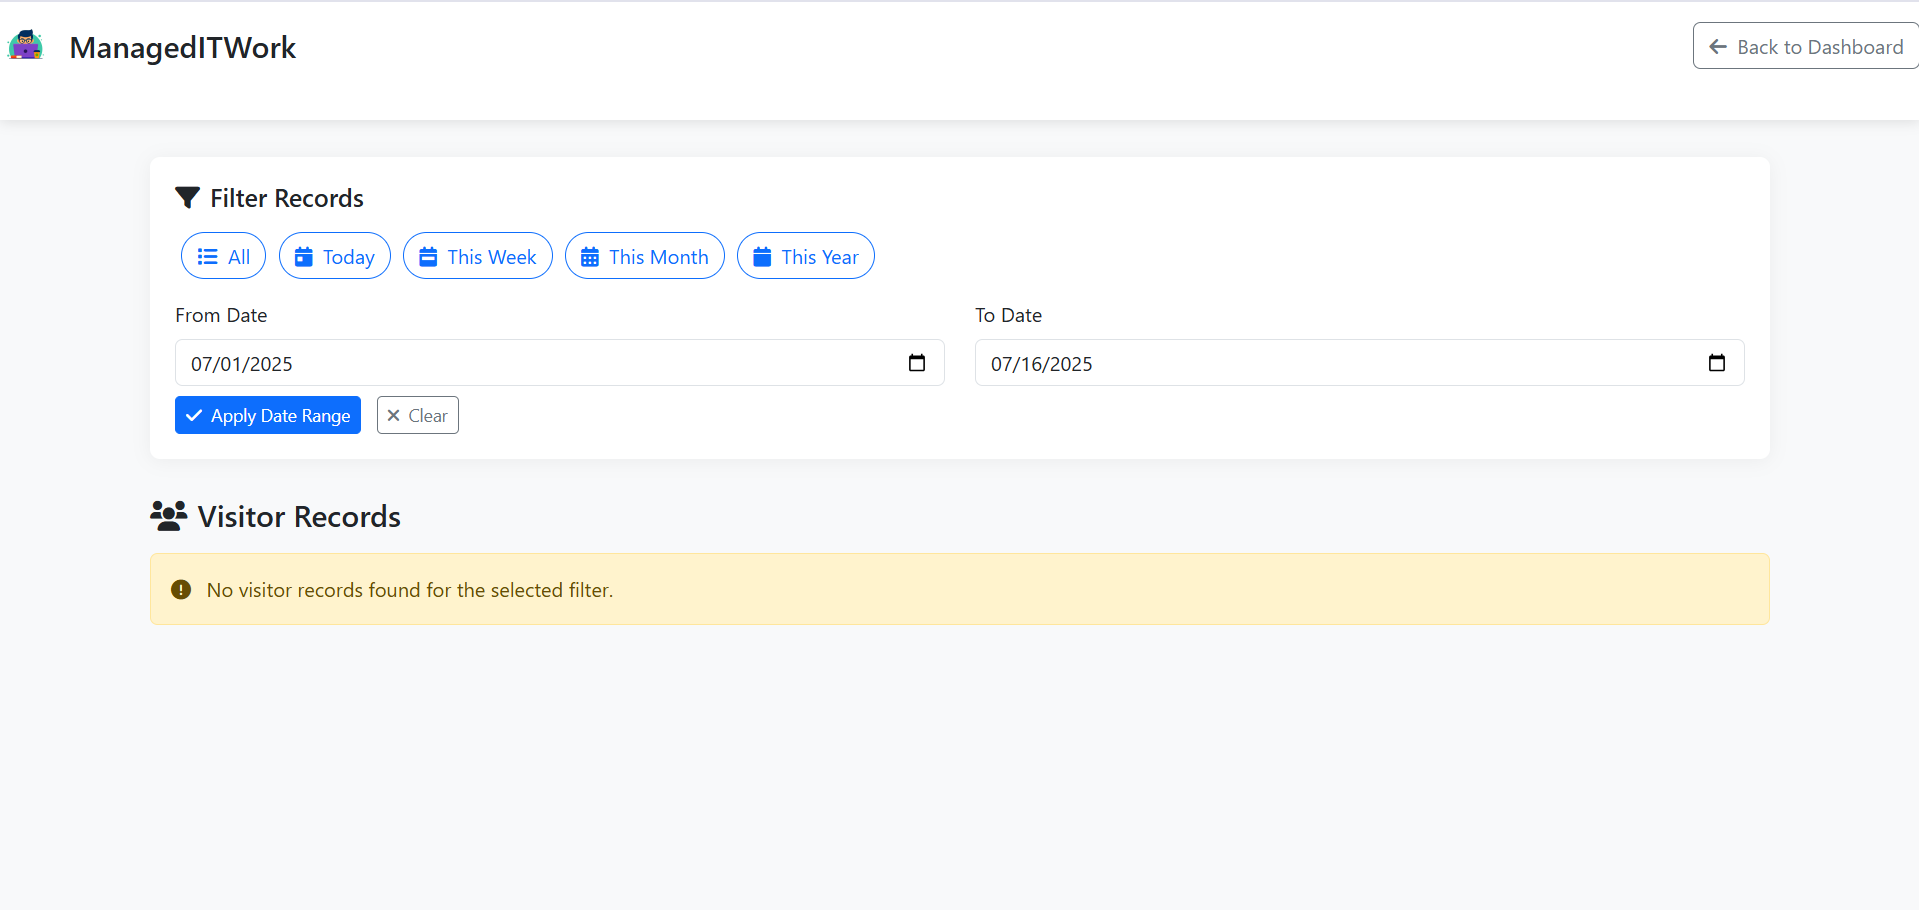Click the From Date label
This screenshot has height=910, width=1919.
click(x=221, y=315)
